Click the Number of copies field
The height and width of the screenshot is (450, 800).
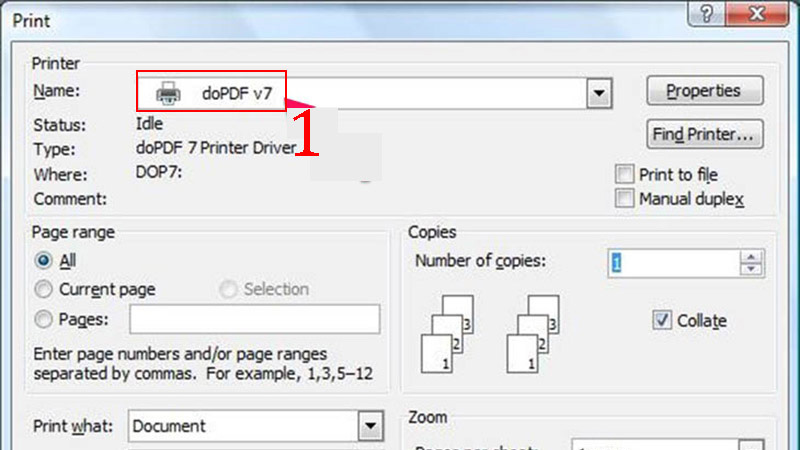click(x=673, y=263)
